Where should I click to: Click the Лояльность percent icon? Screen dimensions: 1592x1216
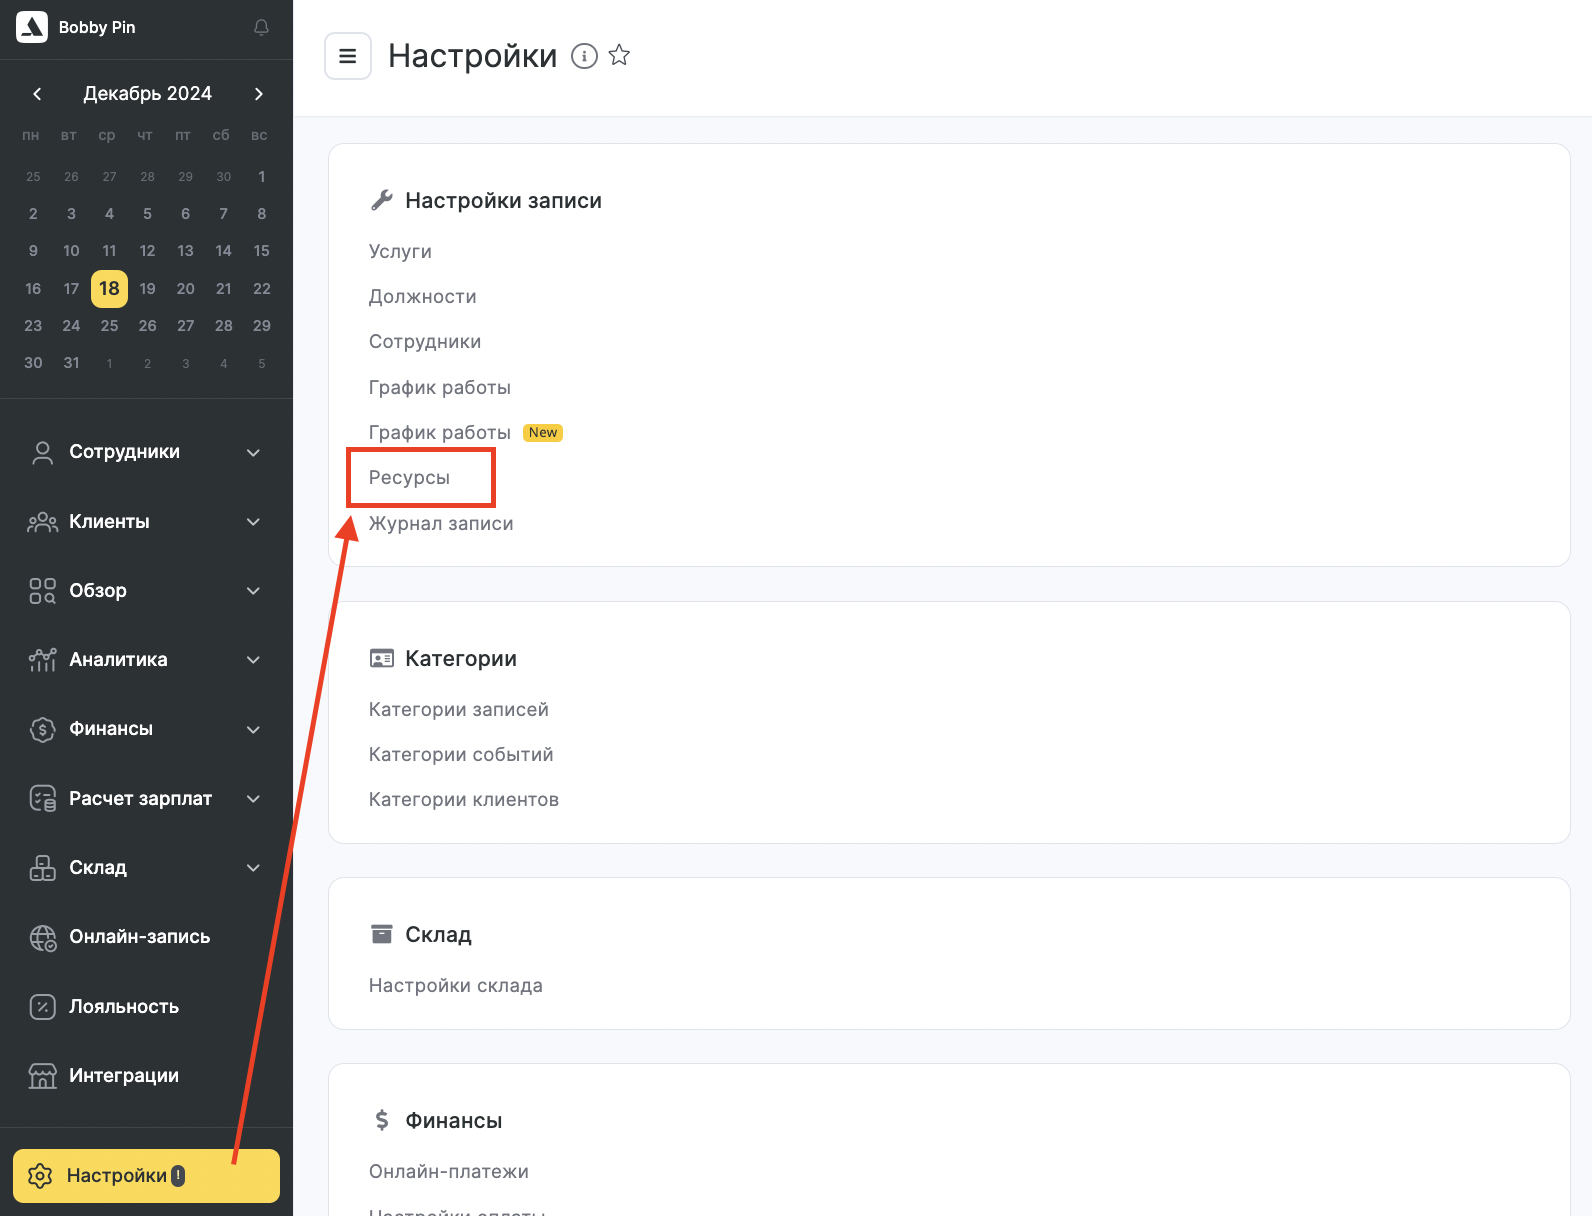[42, 1006]
